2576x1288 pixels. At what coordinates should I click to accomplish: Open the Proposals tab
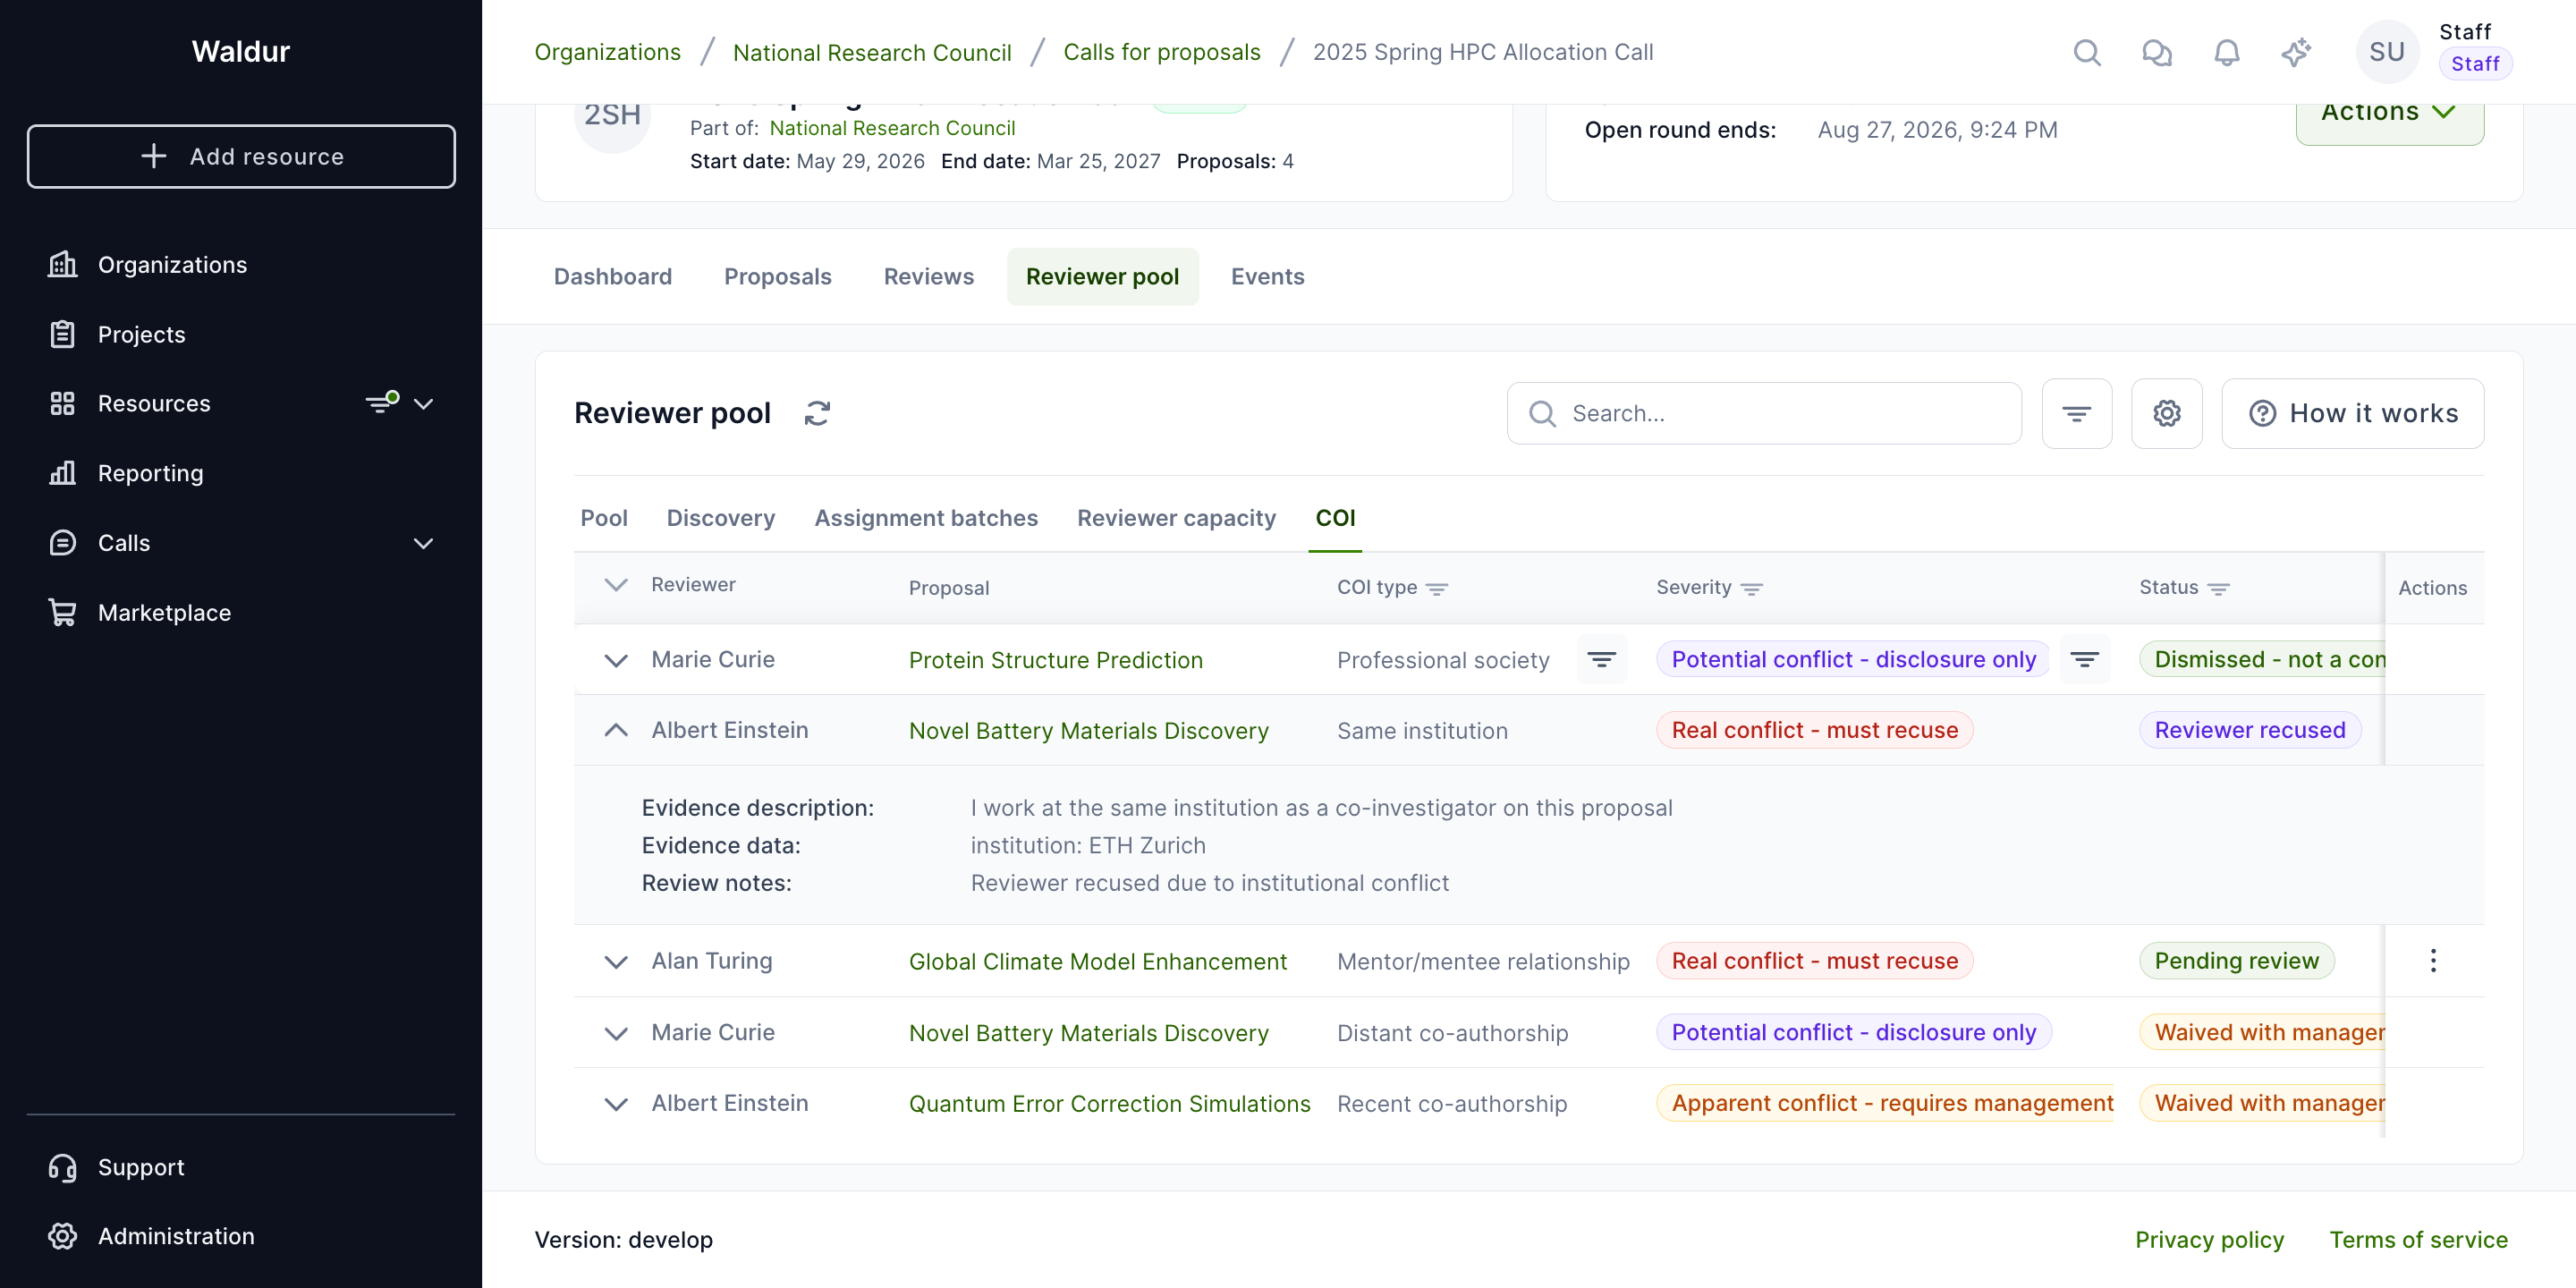pos(777,276)
